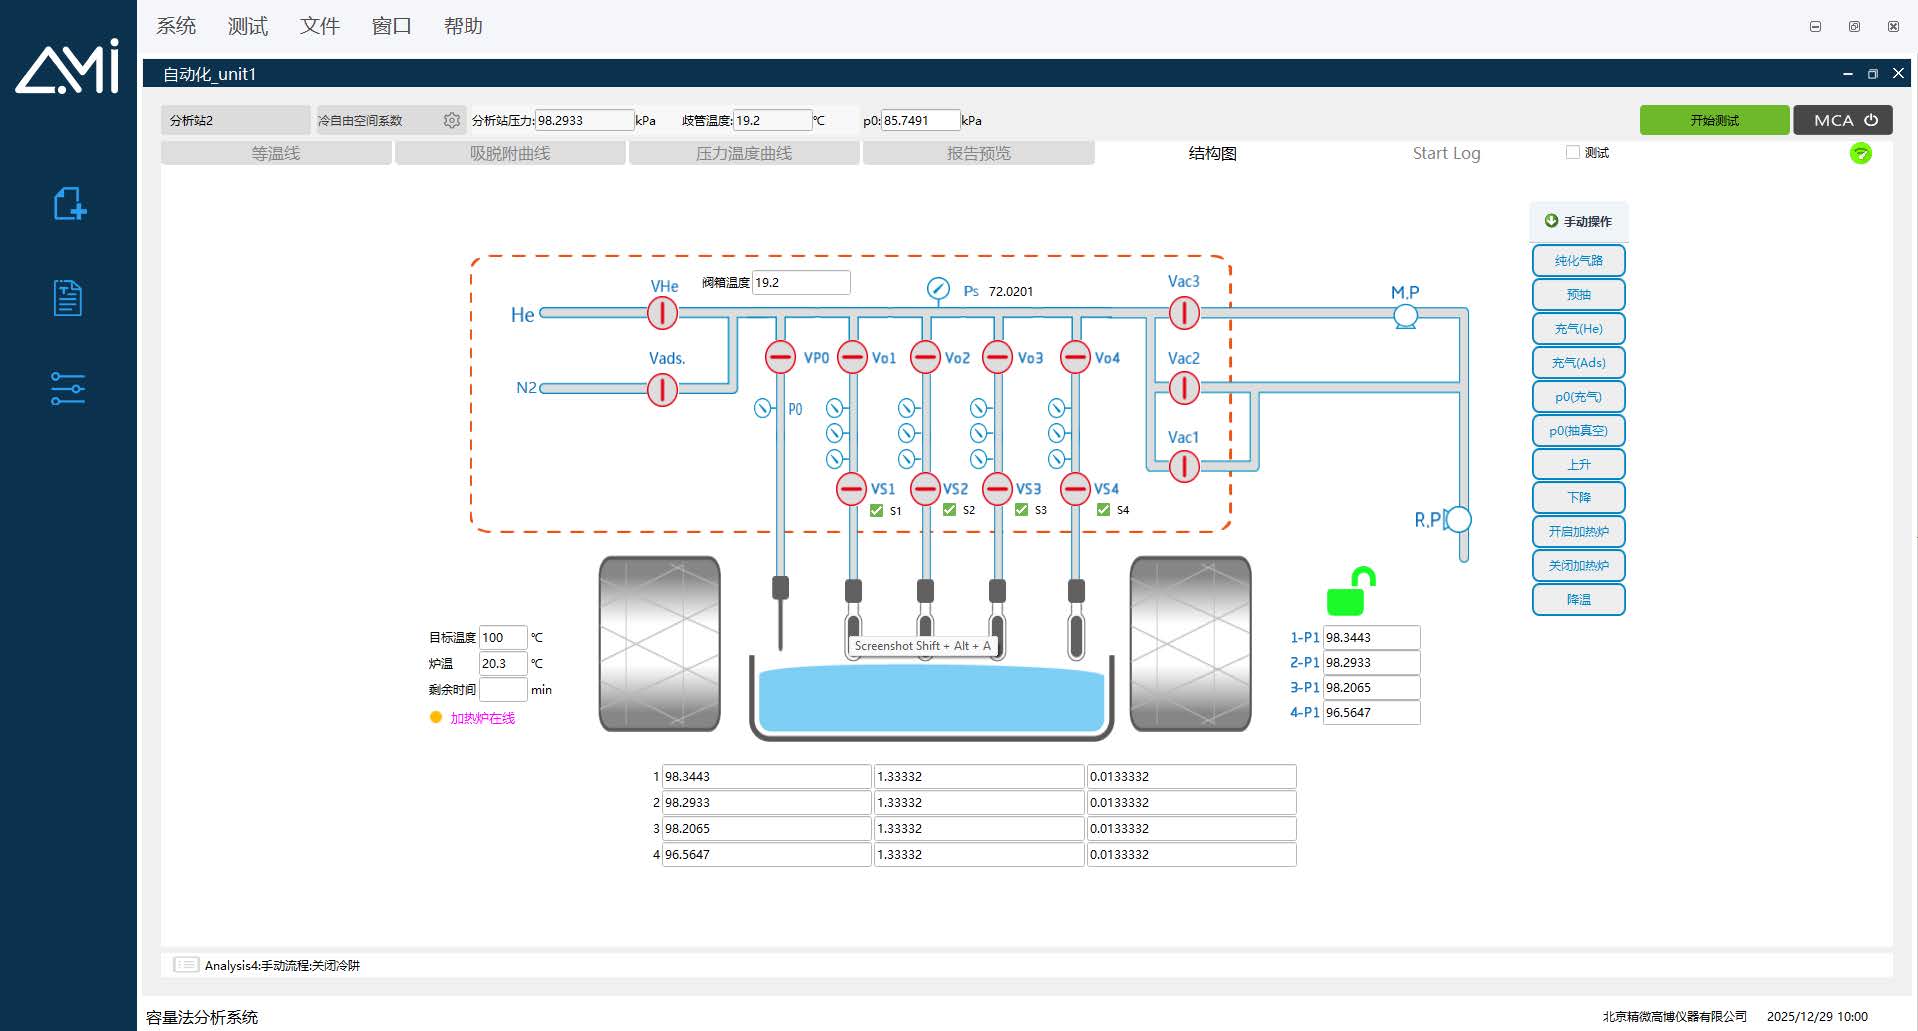This screenshot has height=1031, width=1918.
Task: Click the gear icon beside 冷自由空间系数
Action: coord(452,120)
